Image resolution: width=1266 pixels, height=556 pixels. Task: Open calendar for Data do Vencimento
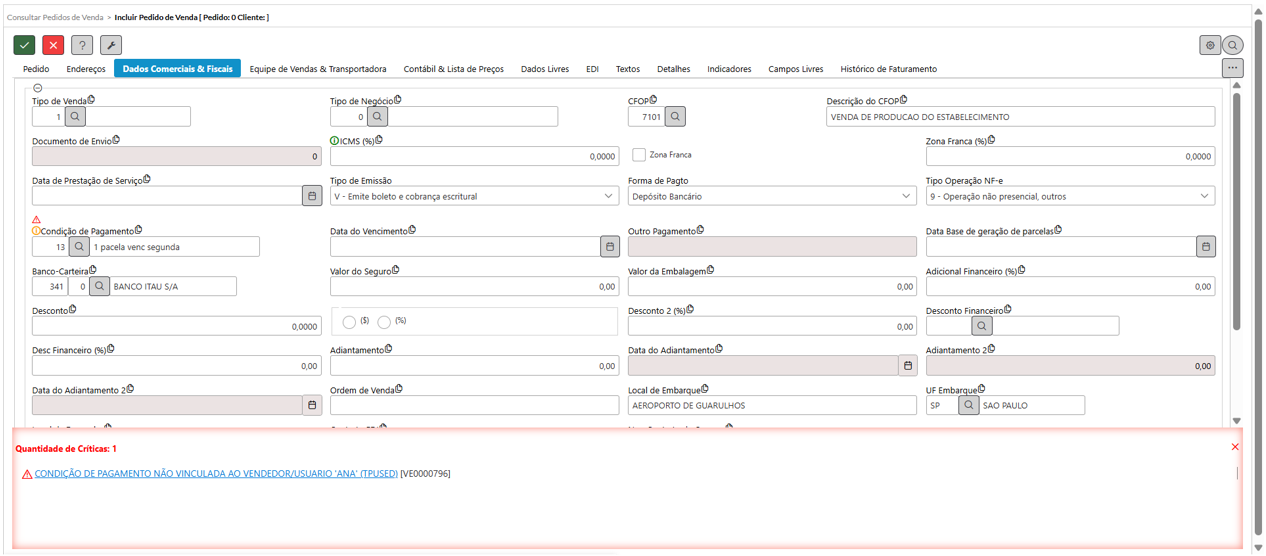(609, 246)
